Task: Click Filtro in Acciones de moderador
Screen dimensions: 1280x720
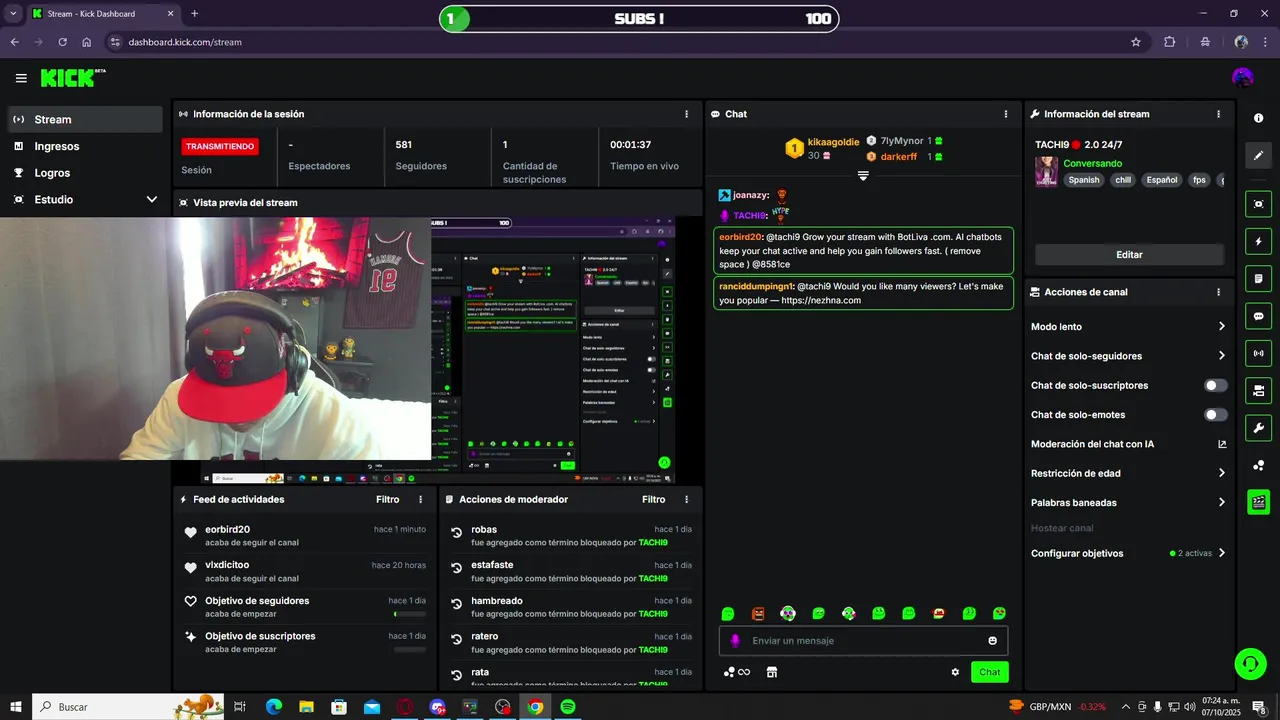Action: point(653,499)
